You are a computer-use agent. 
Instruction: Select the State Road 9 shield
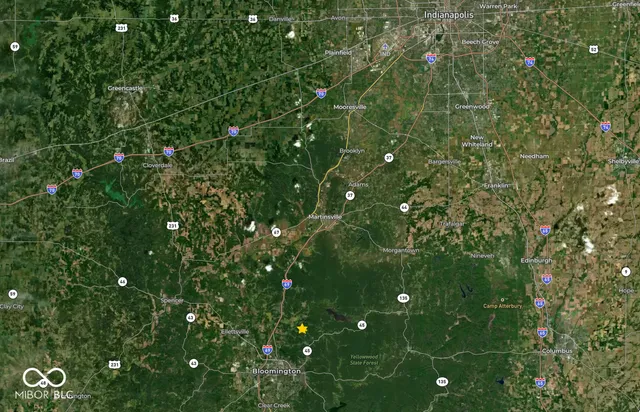[626, 272]
